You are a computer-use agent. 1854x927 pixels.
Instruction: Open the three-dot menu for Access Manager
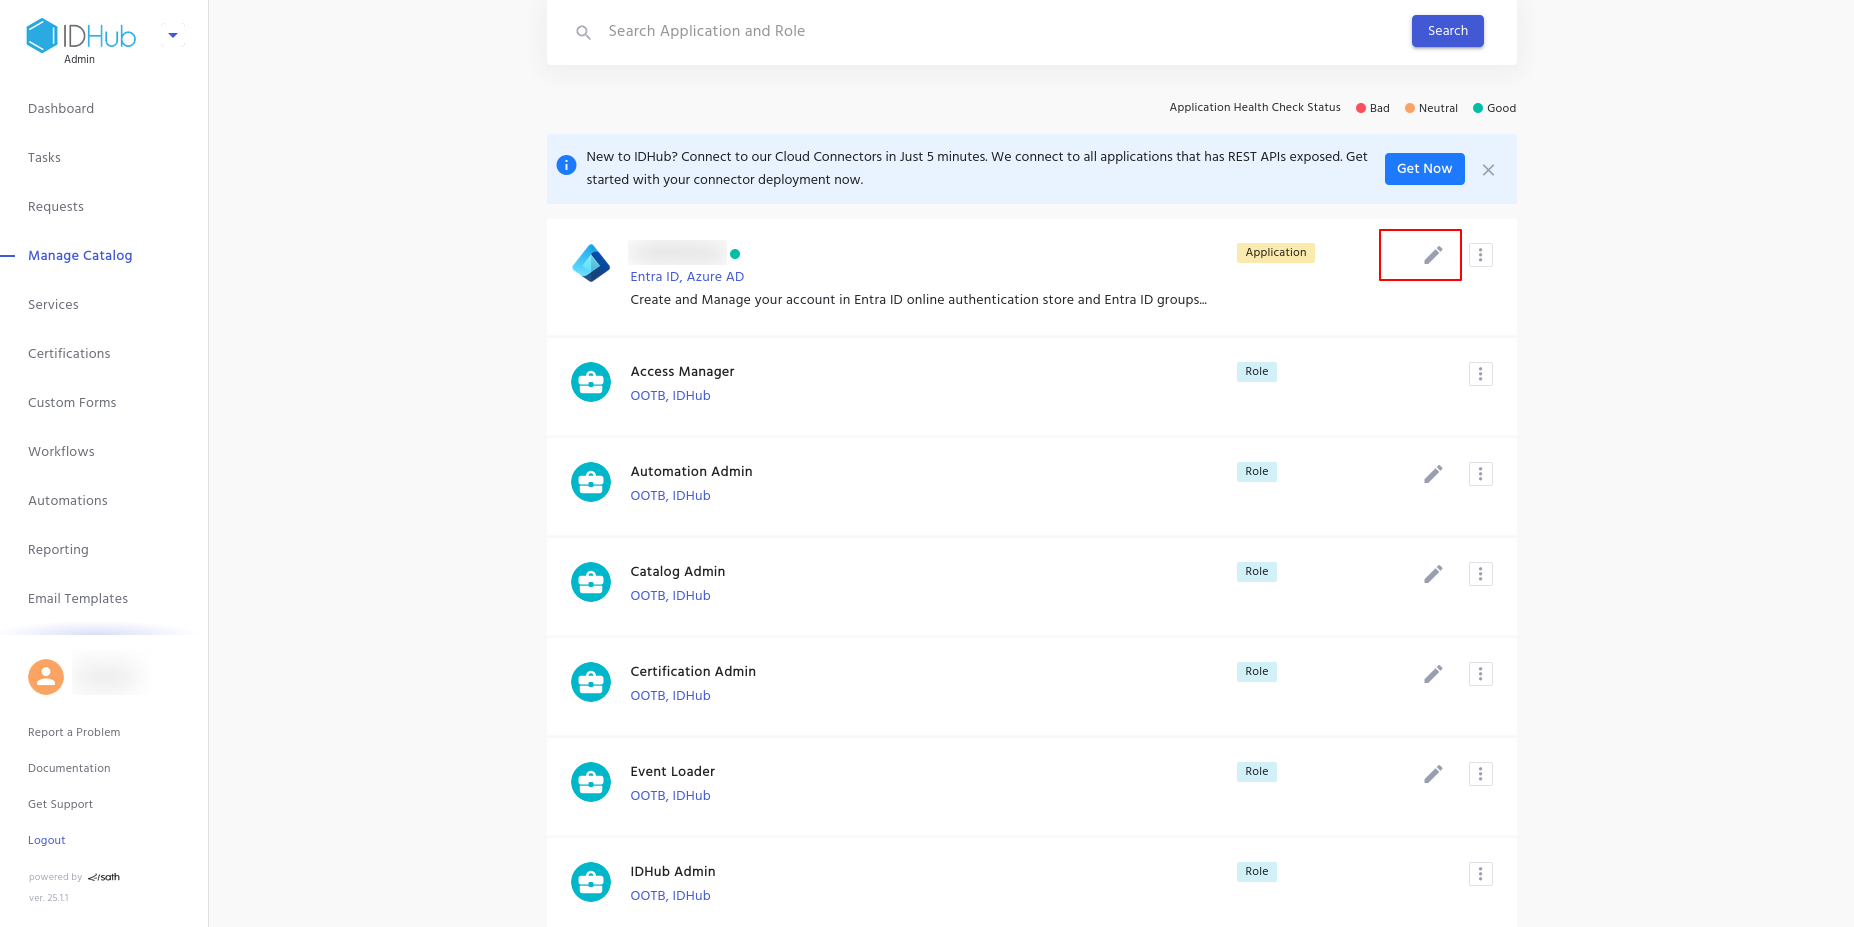coord(1480,374)
